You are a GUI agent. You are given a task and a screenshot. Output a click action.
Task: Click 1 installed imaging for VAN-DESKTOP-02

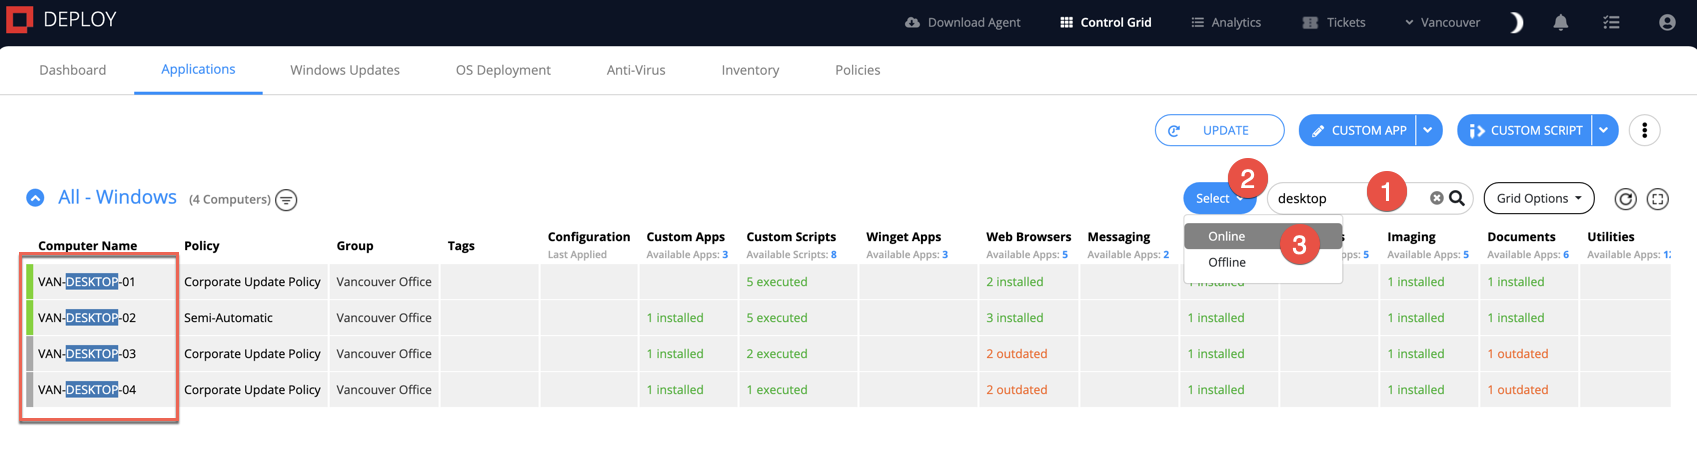coord(1416,318)
